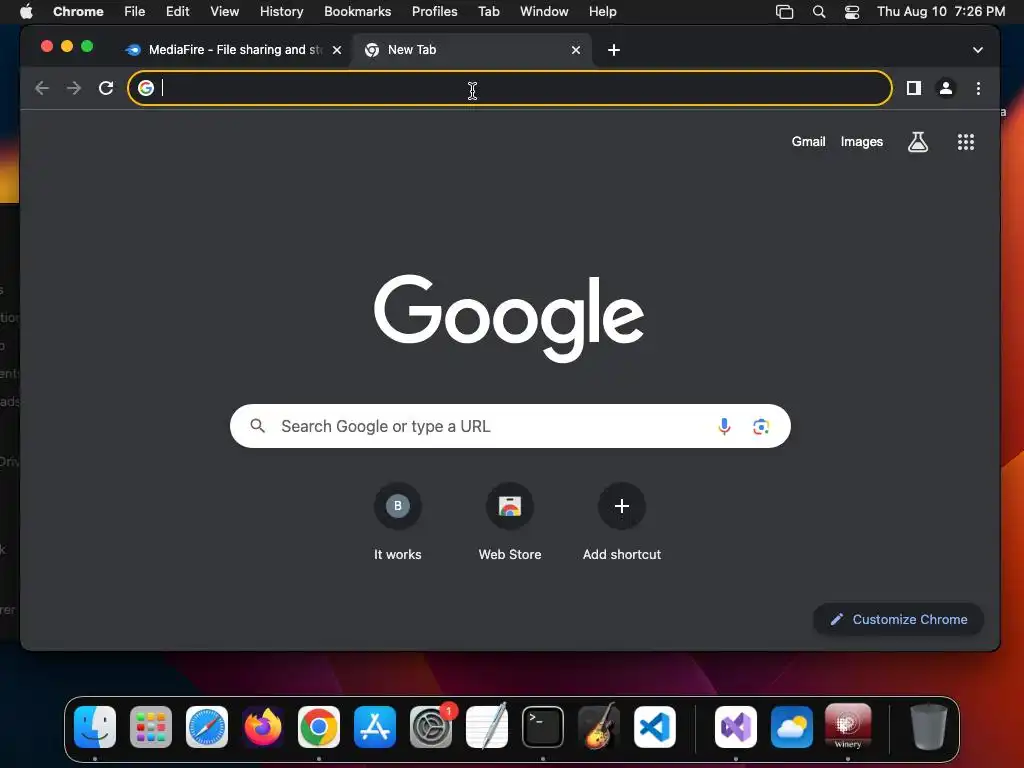This screenshot has height=768, width=1024.
Task: Open the Chrome application menu
Action: pyautogui.click(x=78, y=12)
